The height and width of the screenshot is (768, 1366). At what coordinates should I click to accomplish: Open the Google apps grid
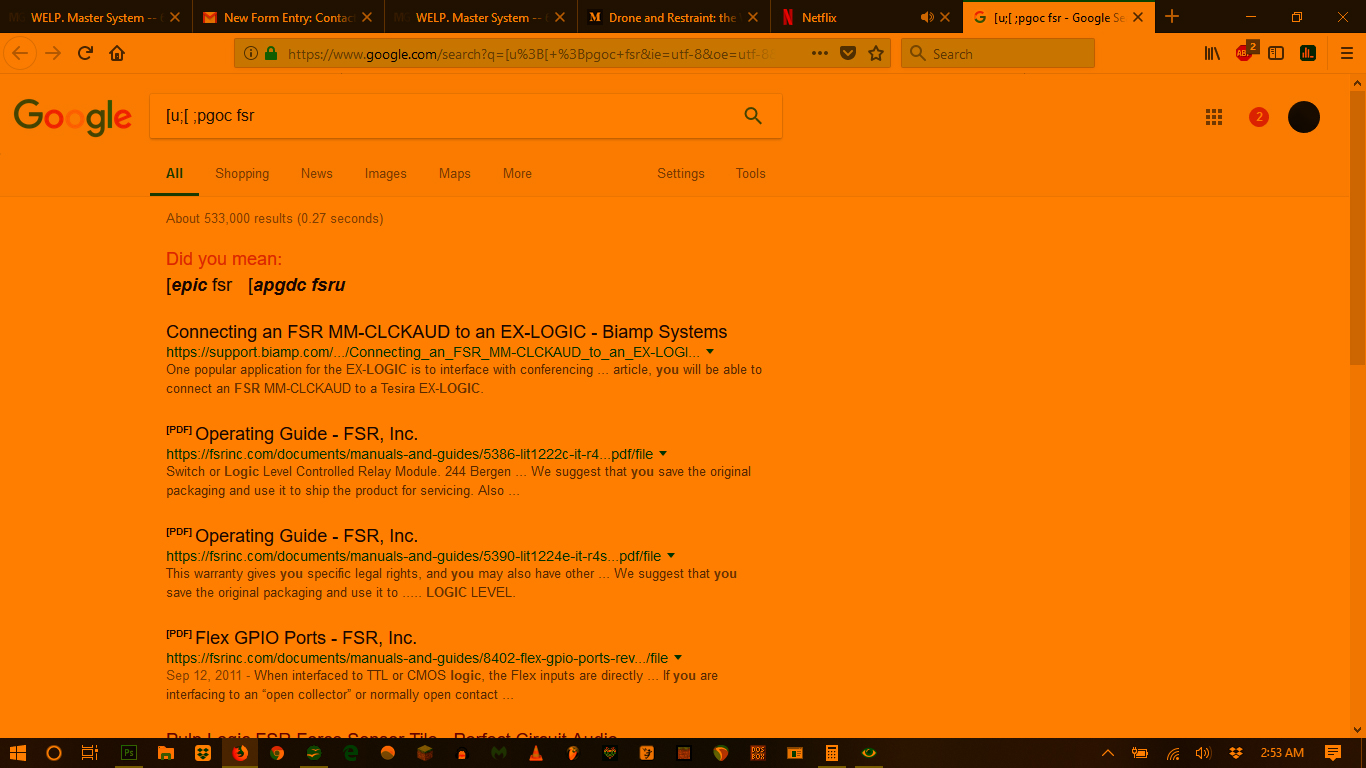(x=1214, y=117)
